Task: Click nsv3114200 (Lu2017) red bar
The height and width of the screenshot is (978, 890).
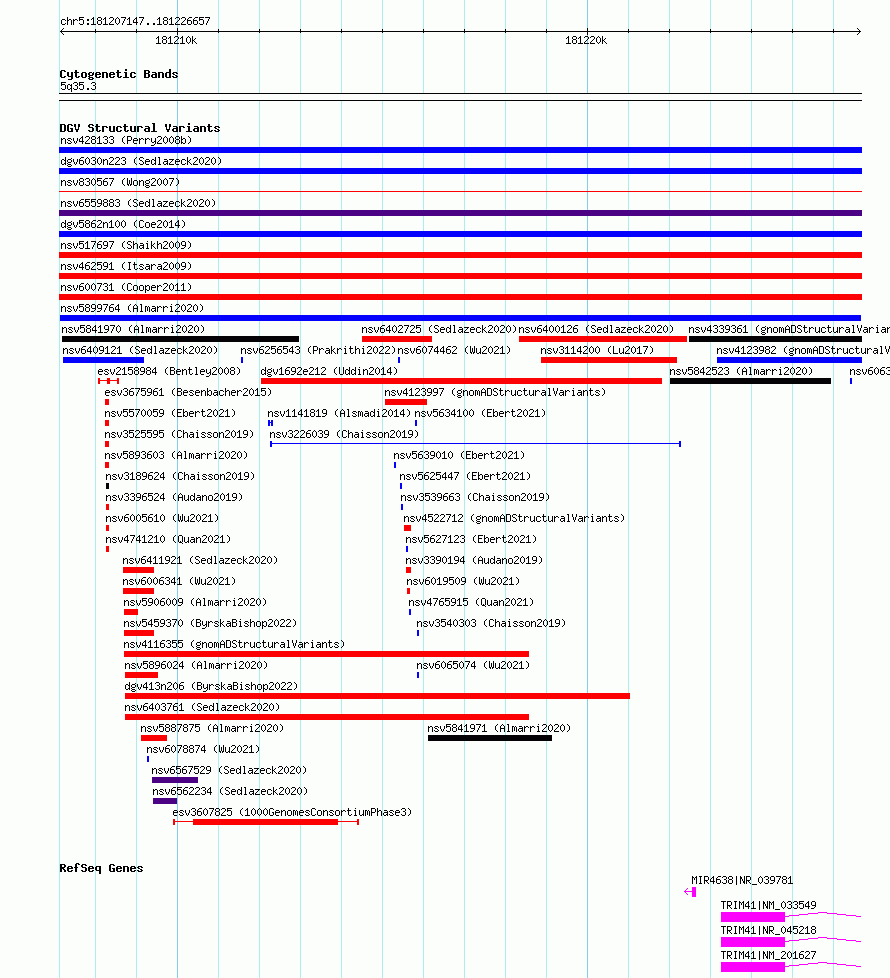Action: (x=609, y=360)
